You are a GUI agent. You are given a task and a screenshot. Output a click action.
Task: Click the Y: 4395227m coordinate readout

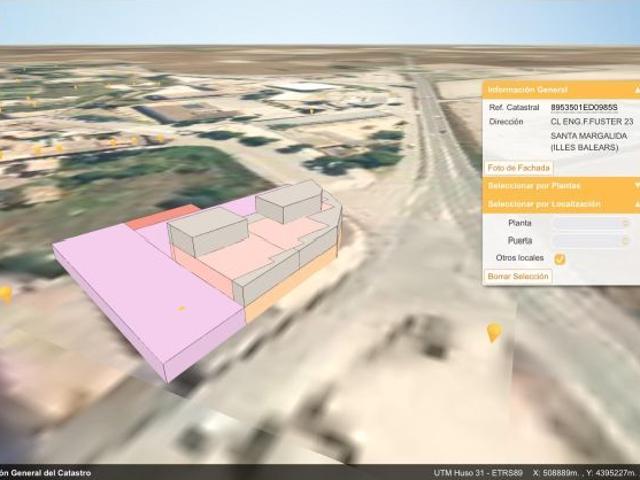(613, 473)
